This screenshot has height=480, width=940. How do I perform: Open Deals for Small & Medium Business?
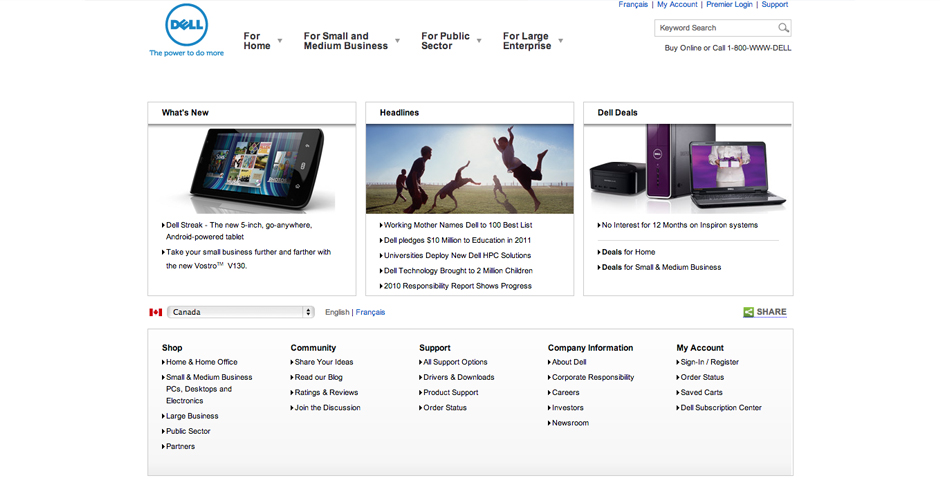[661, 267]
